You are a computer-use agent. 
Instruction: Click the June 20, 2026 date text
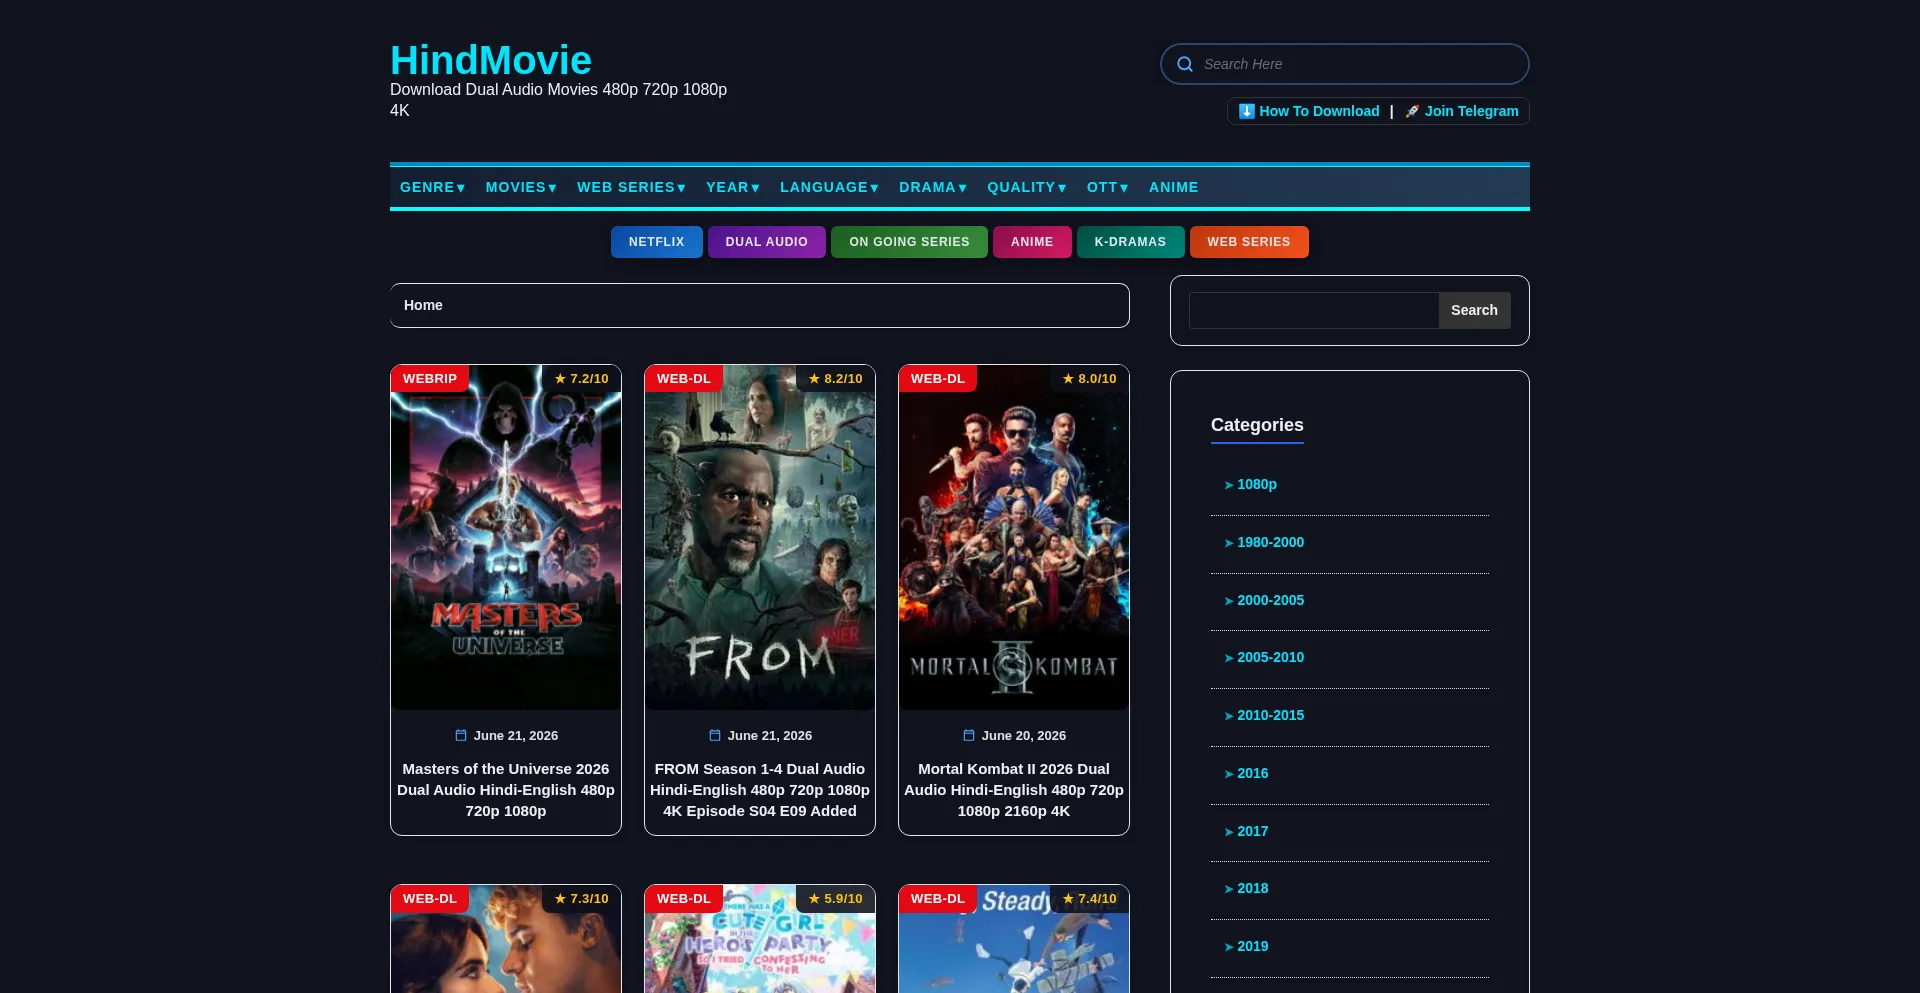point(1024,735)
